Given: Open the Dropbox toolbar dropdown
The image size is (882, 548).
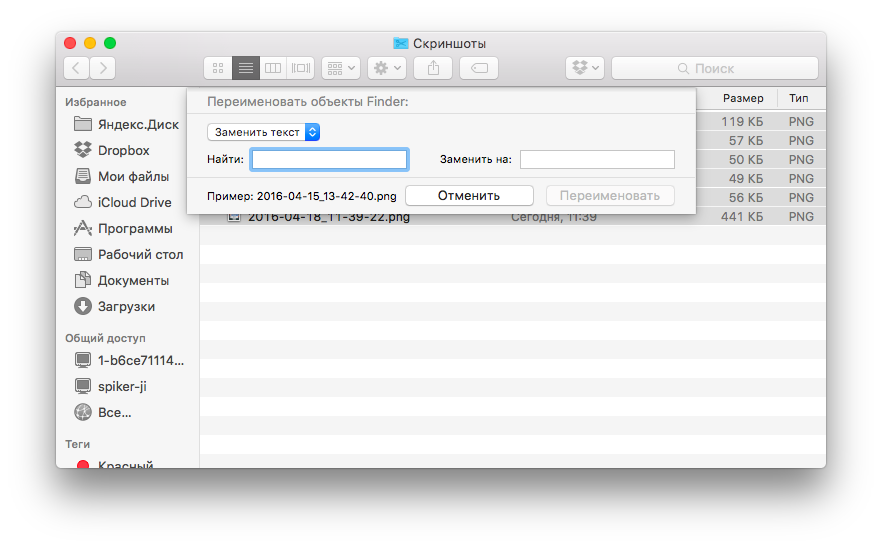Looking at the screenshot, I should (585, 68).
